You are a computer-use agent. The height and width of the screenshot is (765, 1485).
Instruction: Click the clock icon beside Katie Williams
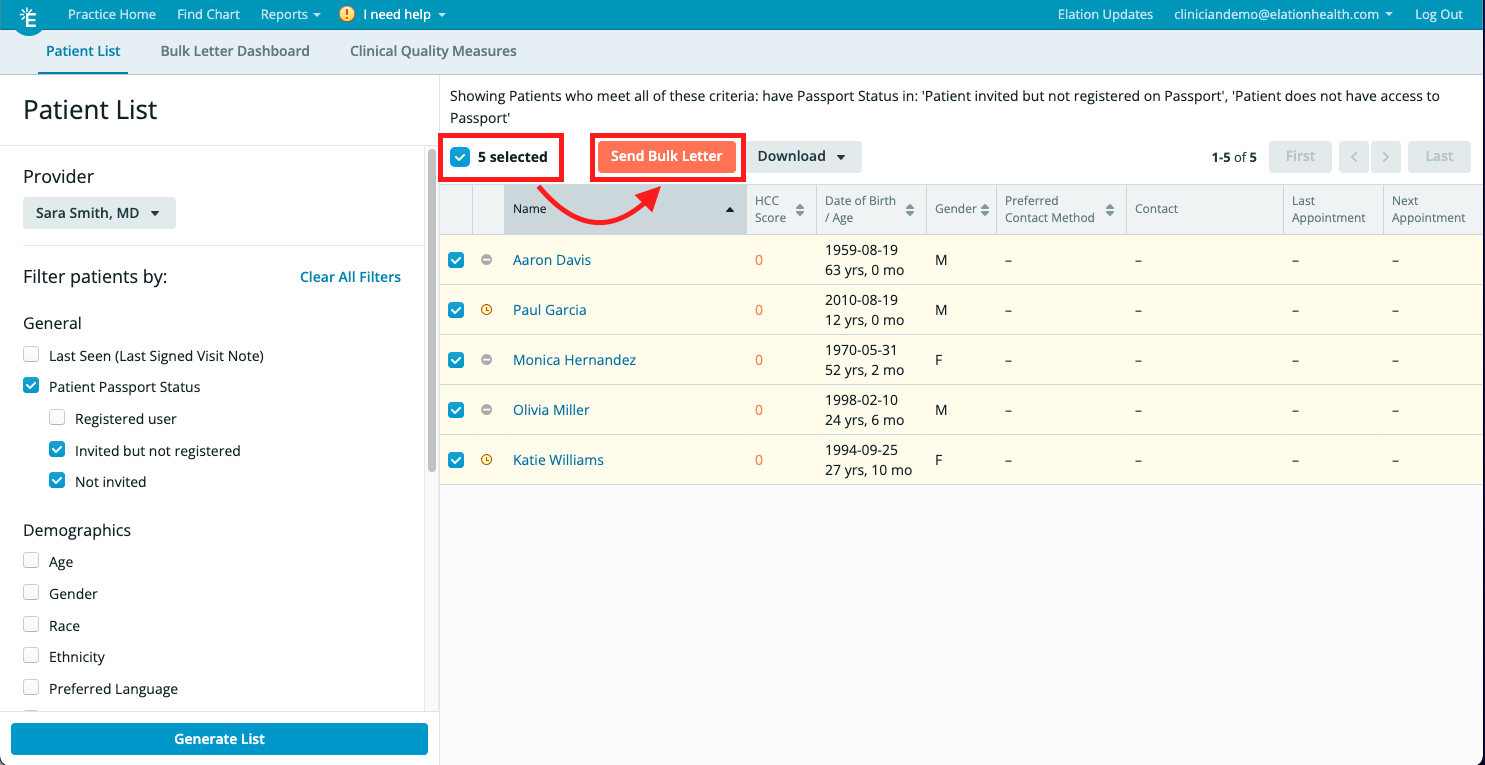[x=487, y=460]
